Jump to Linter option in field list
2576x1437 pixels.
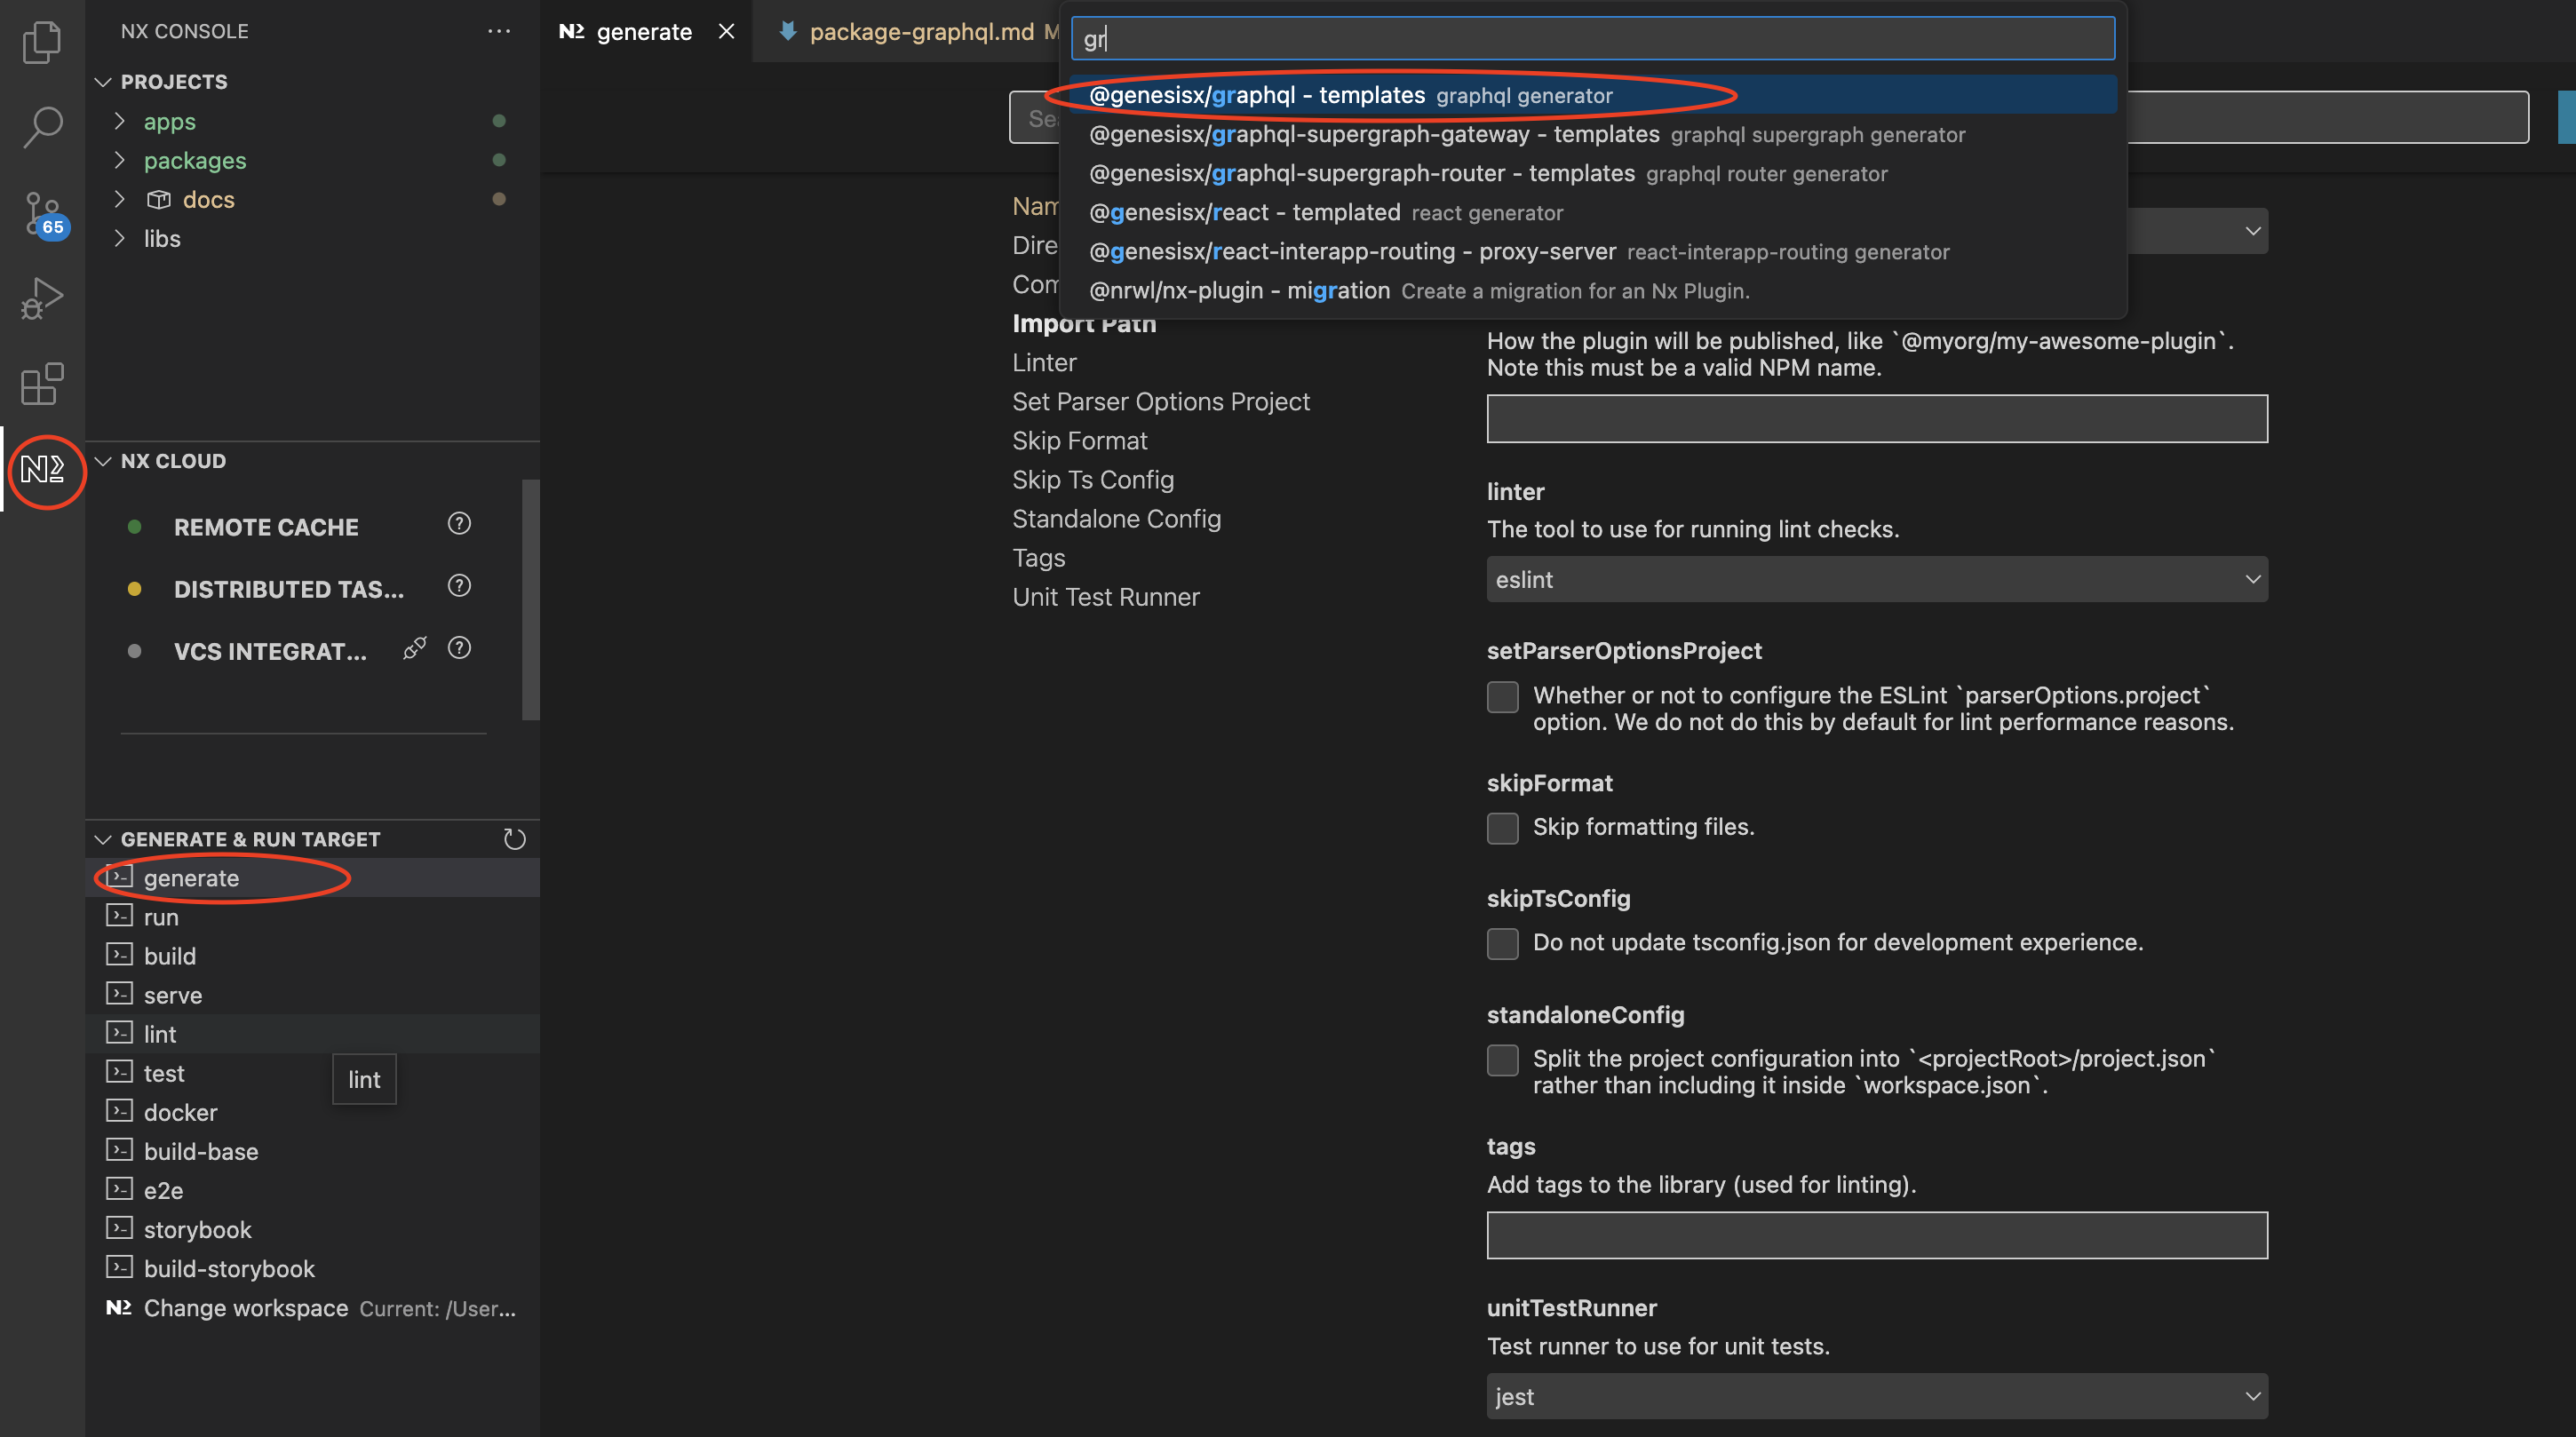[x=1044, y=362]
